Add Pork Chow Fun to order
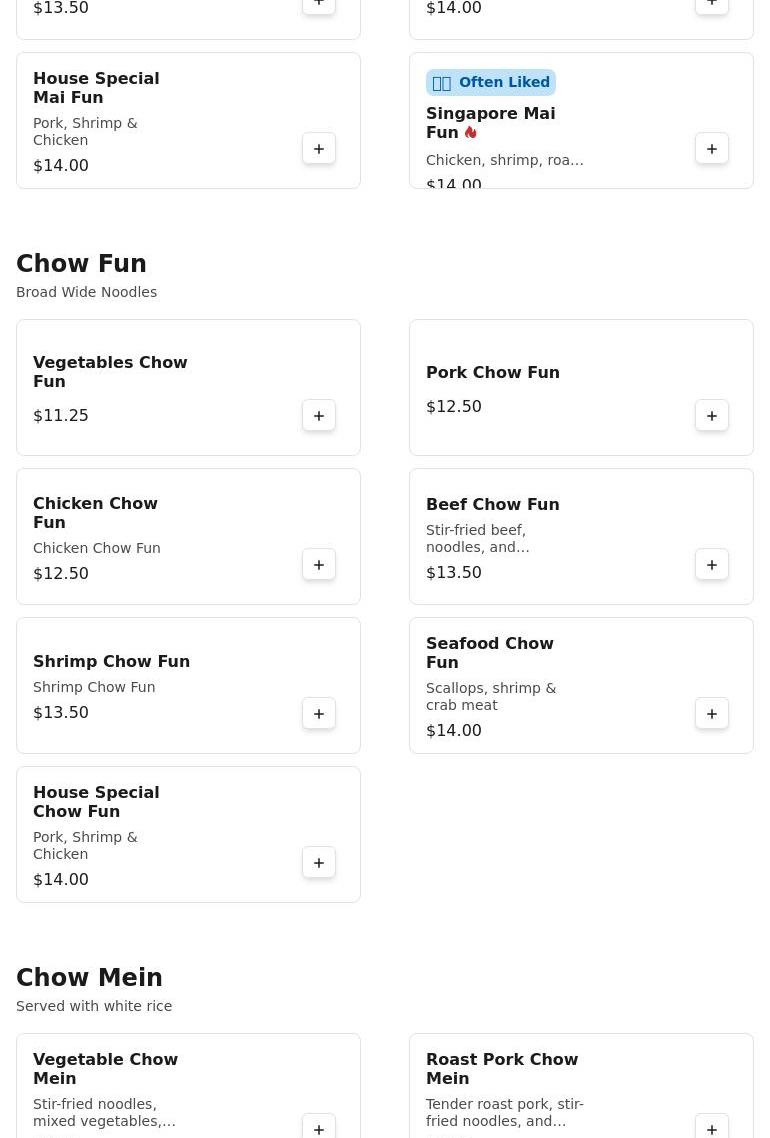Image resolution: width=770 pixels, height=1138 pixels. [x=712, y=416]
